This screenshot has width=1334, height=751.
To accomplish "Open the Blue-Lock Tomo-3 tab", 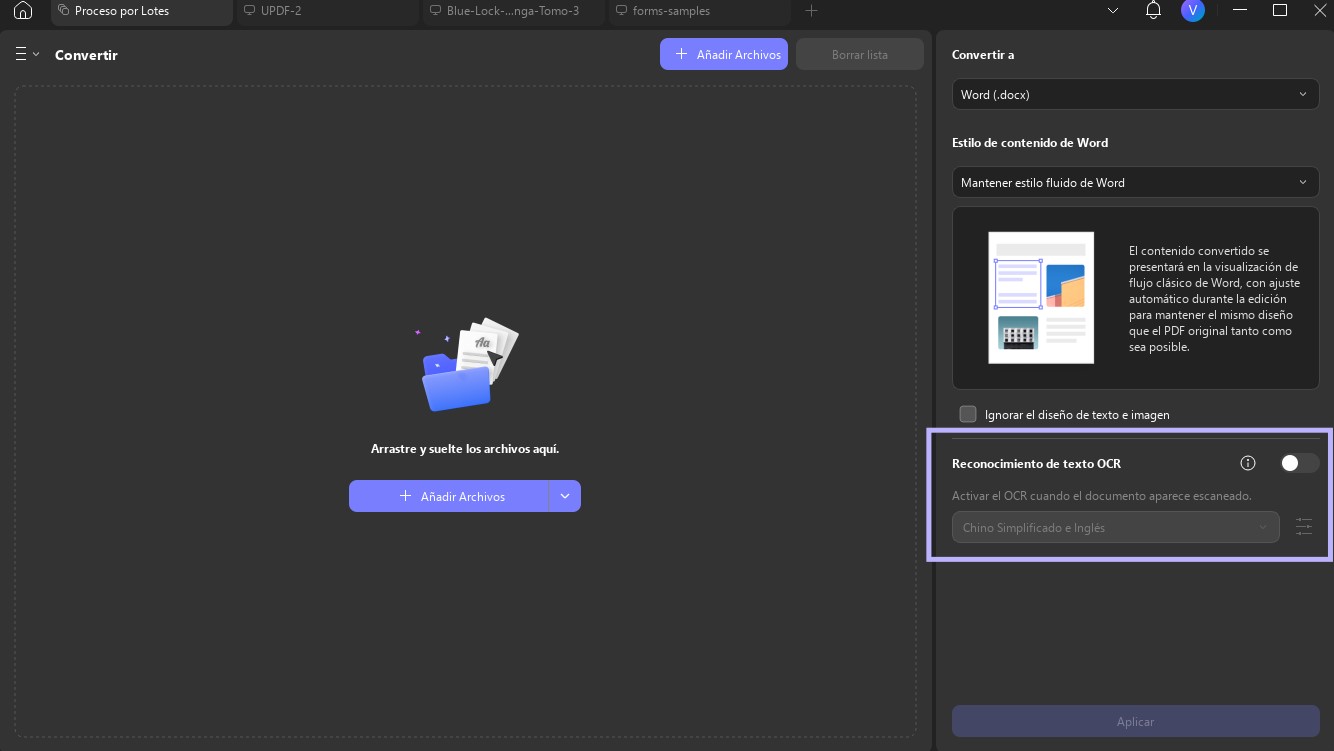I will pos(513,11).
